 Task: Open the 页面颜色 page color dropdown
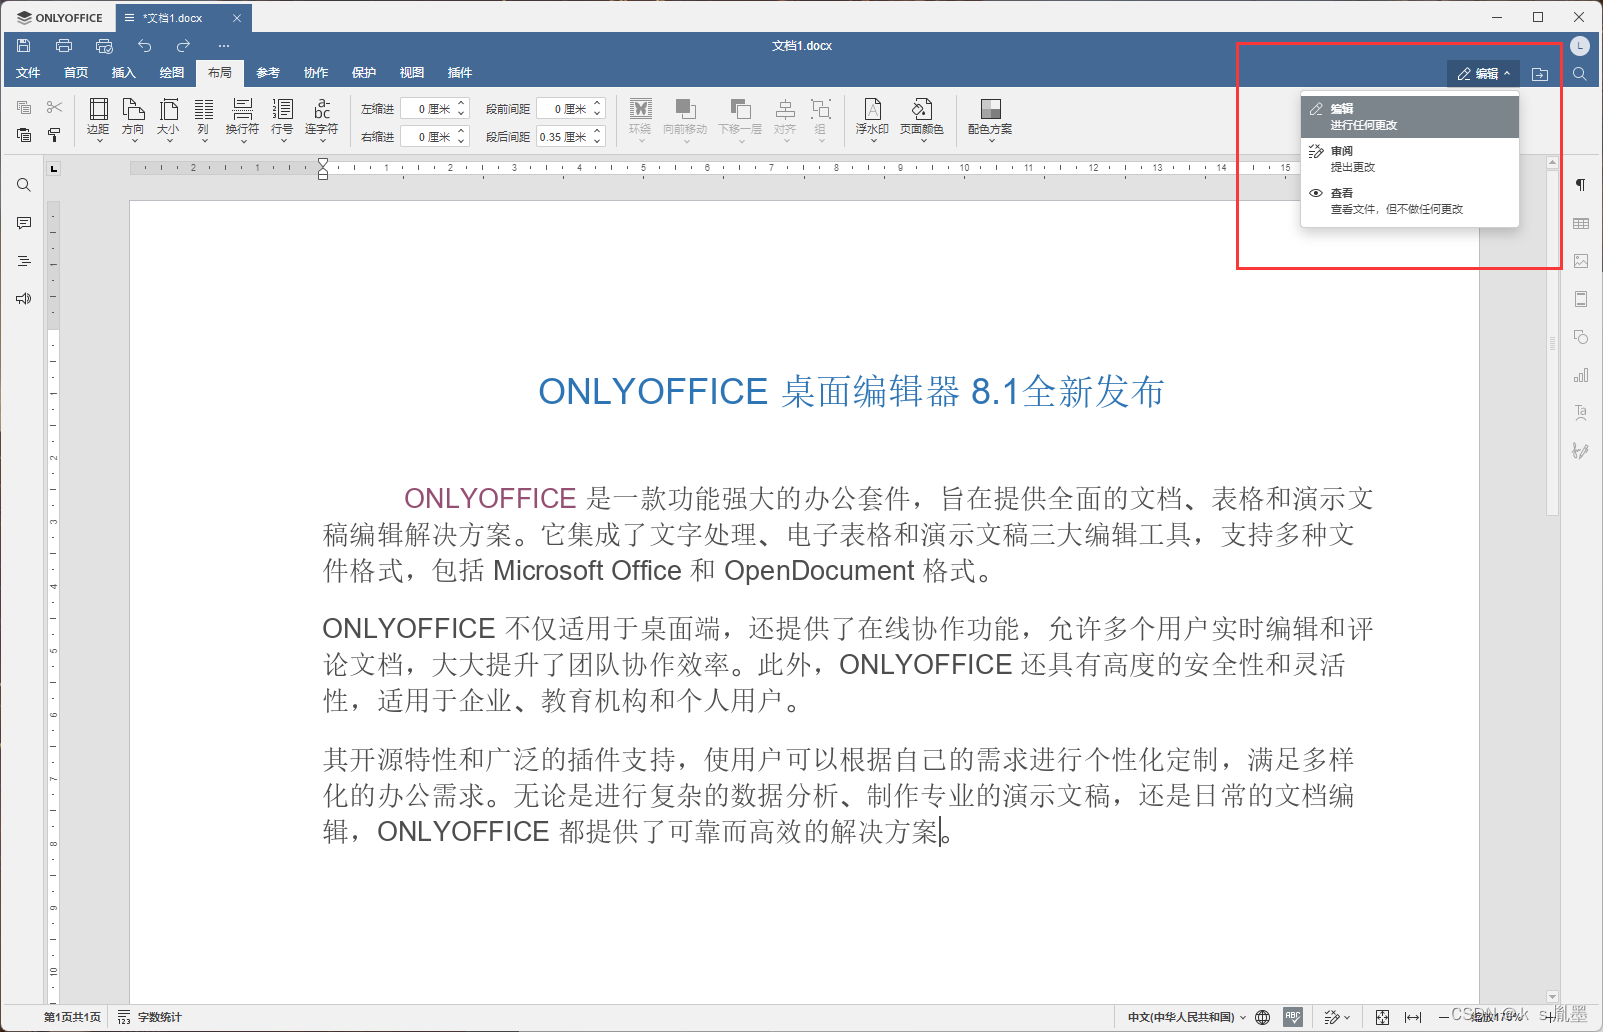tap(922, 120)
